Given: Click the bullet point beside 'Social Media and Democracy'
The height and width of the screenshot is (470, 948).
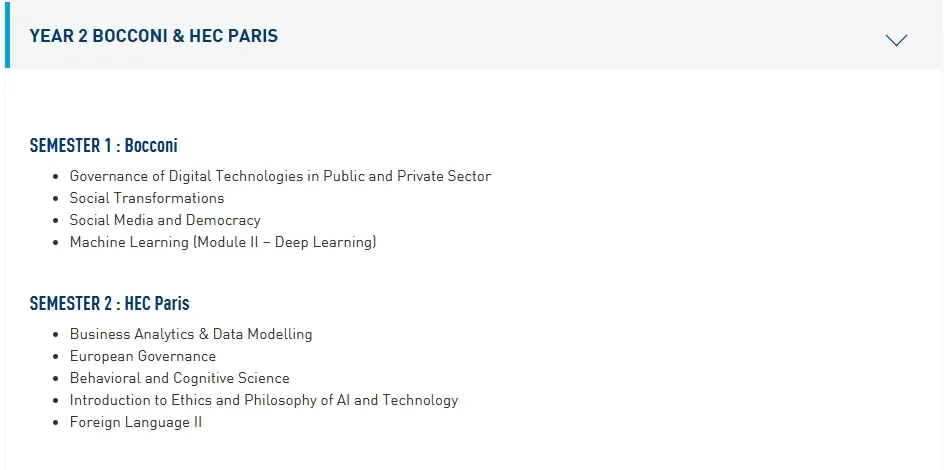Looking at the screenshot, I should point(56,221).
